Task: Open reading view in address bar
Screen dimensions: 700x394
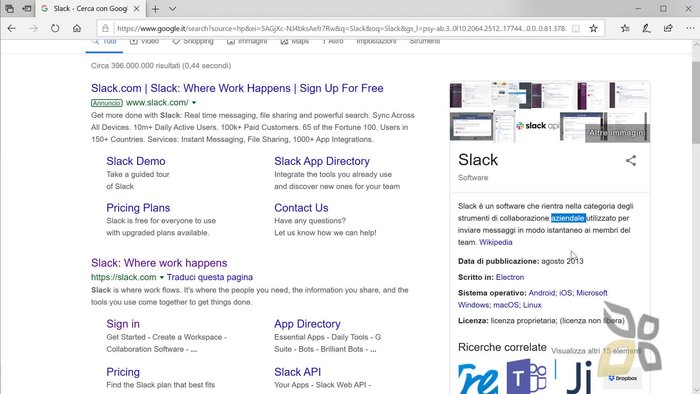Action: [x=576, y=29]
